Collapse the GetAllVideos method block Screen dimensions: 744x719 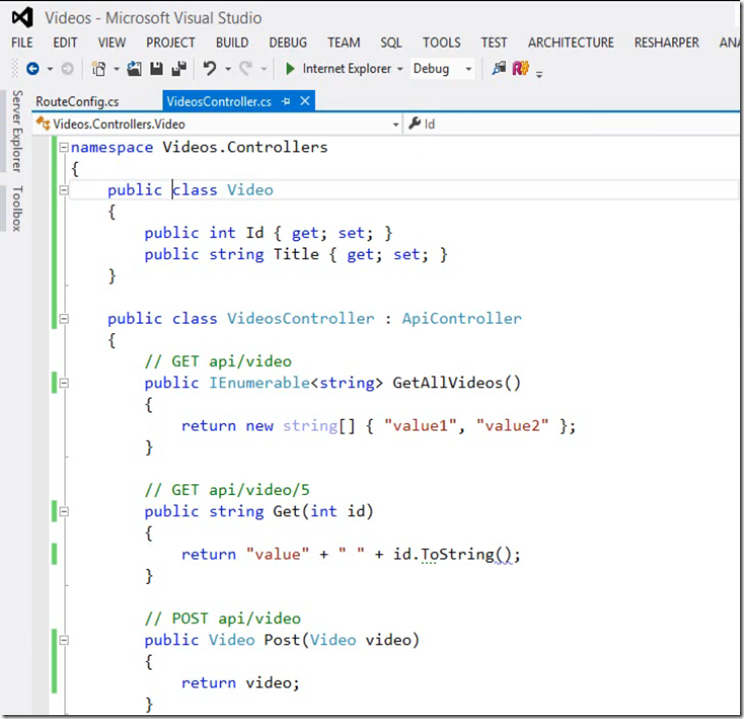[64, 383]
